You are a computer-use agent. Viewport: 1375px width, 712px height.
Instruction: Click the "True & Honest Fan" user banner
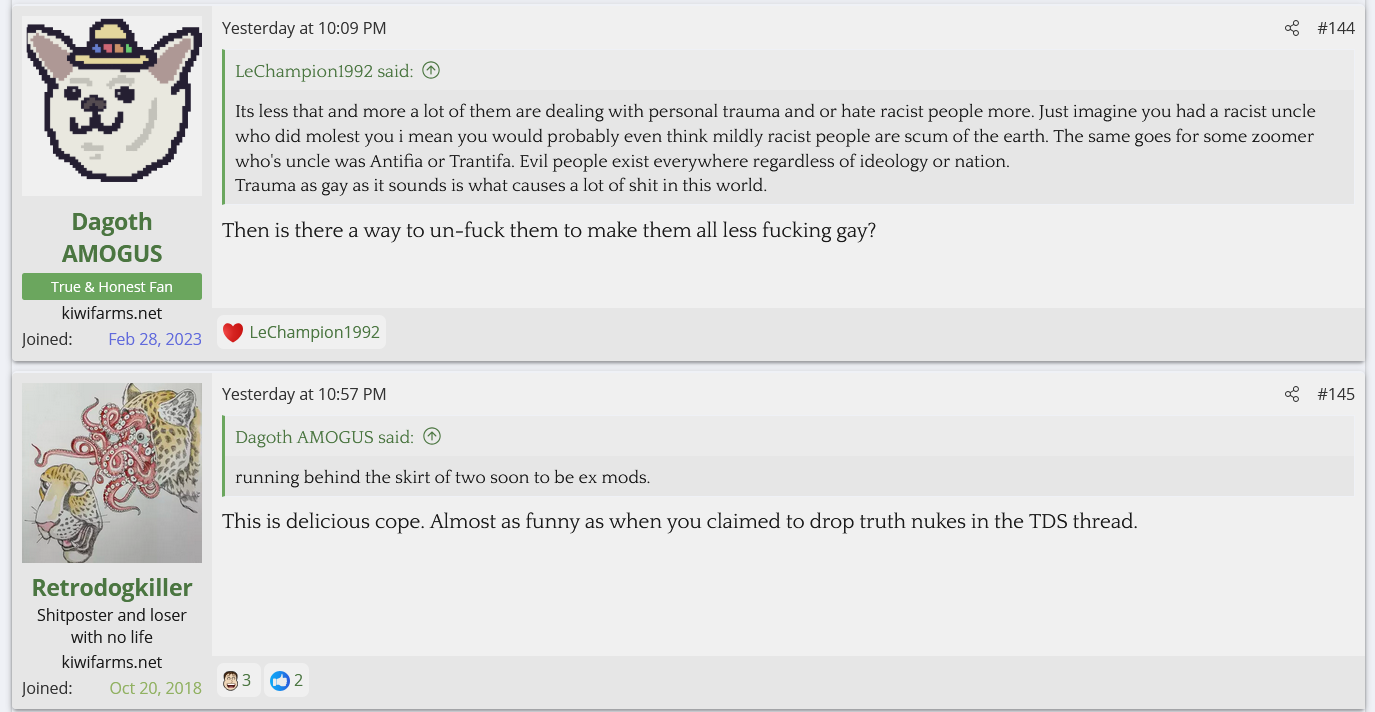[112, 287]
